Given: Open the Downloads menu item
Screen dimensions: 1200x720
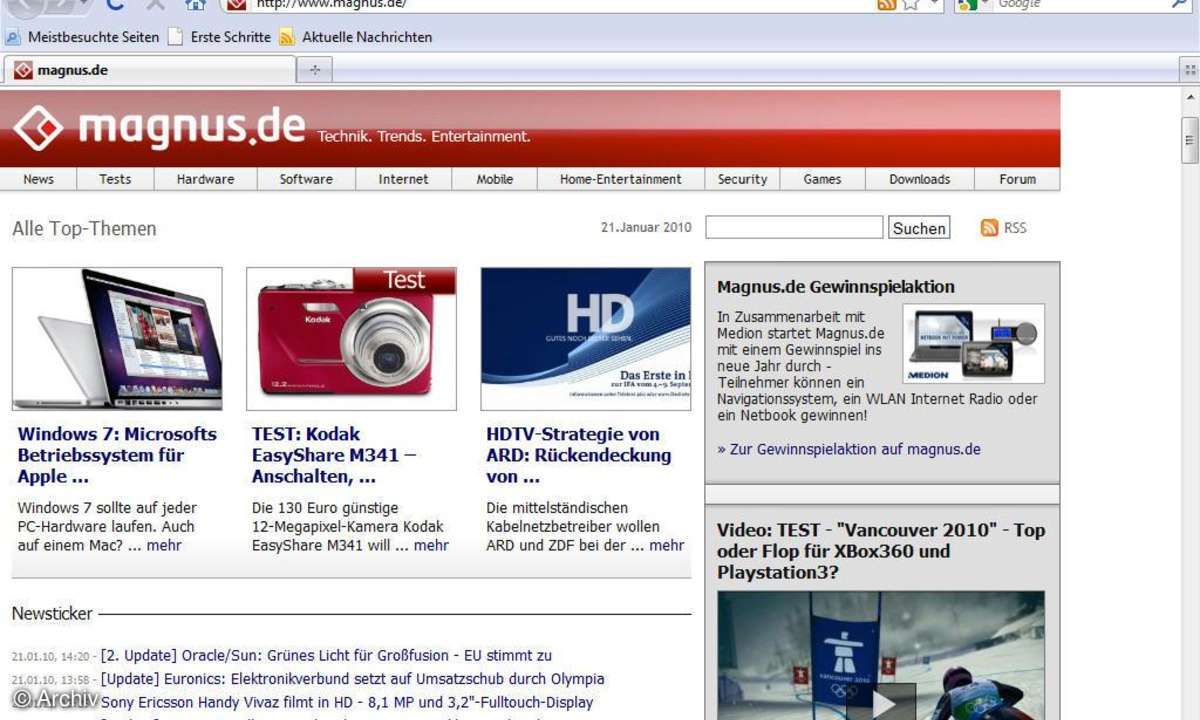Looking at the screenshot, I should coord(920,179).
